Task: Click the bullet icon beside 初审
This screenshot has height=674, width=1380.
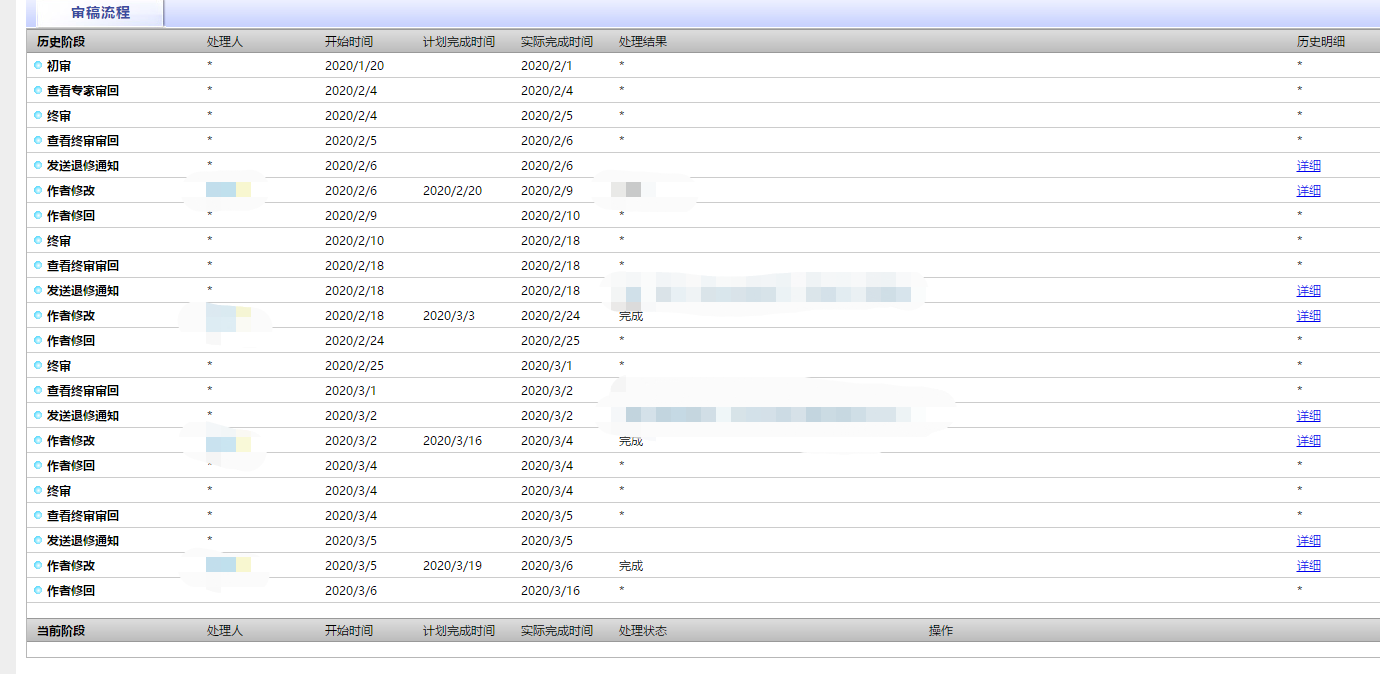Action: click(38, 65)
